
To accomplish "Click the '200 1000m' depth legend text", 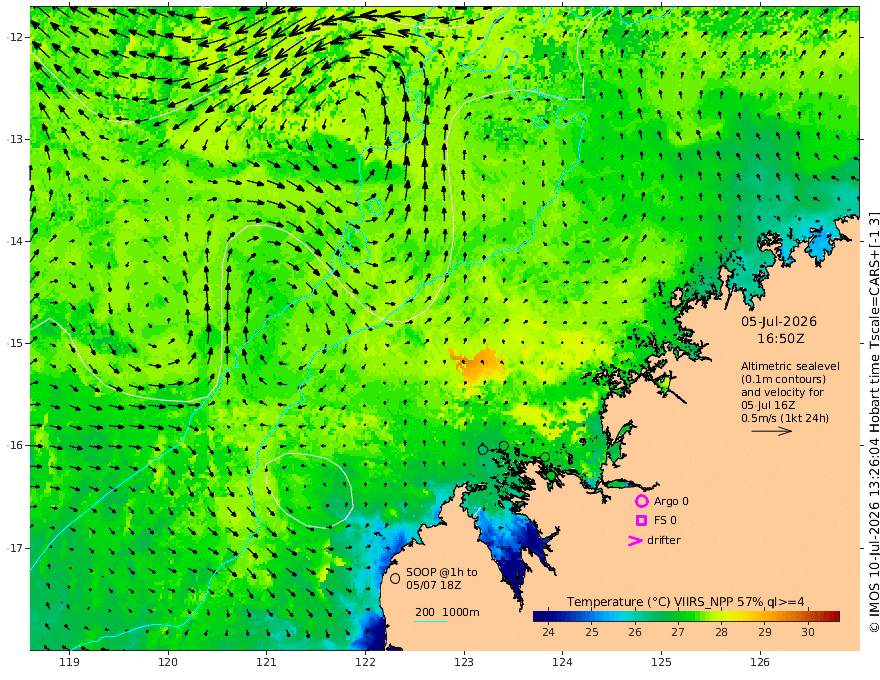I will tap(447, 612).
